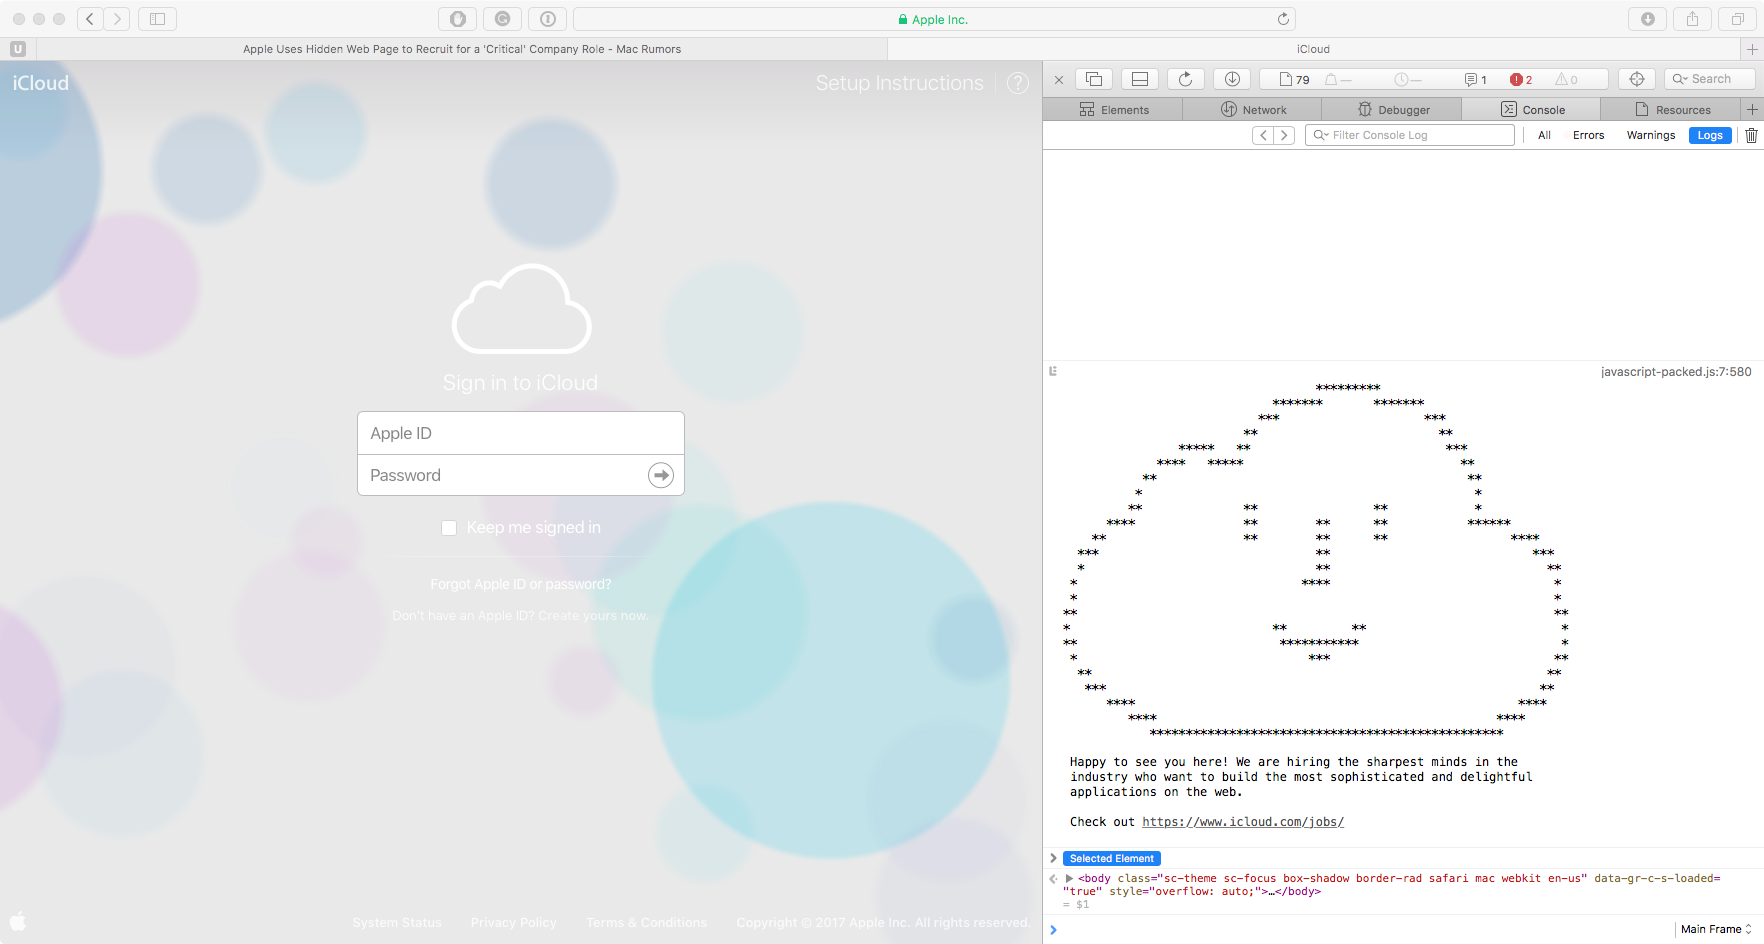Switch to the Elements tab
The image size is (1764, 944).
1113,110
